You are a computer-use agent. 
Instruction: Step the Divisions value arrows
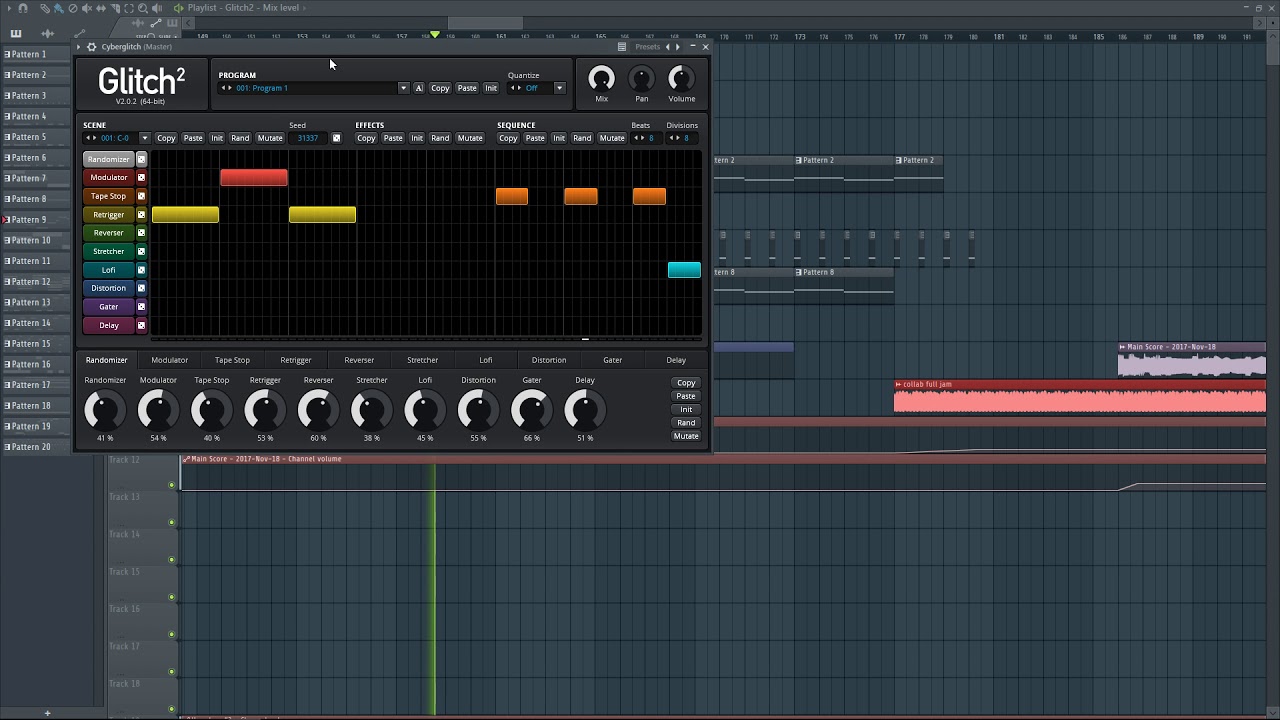[676, 138]
